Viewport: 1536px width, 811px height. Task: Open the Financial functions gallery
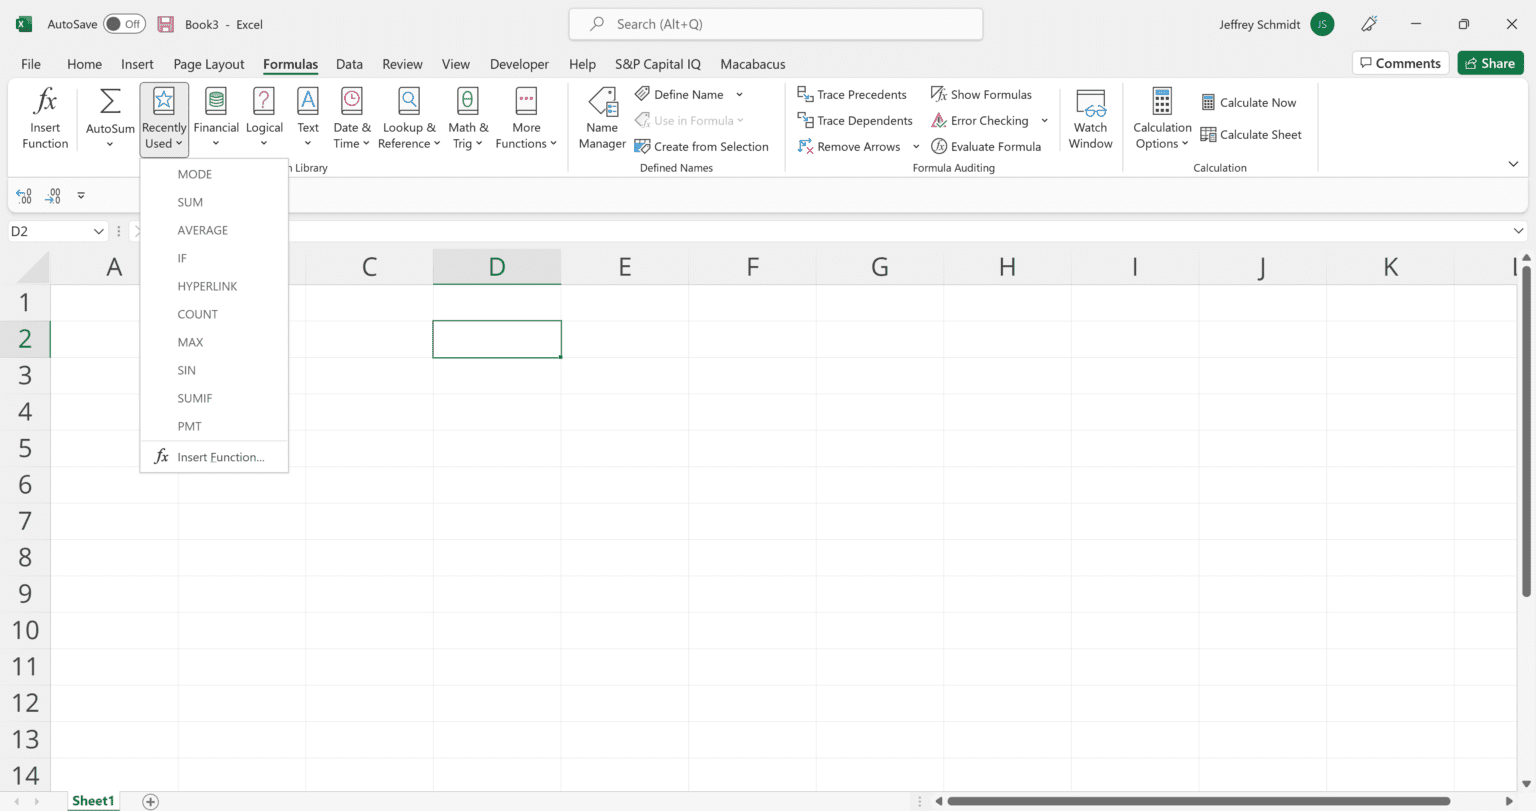click(x=216, y=116)
